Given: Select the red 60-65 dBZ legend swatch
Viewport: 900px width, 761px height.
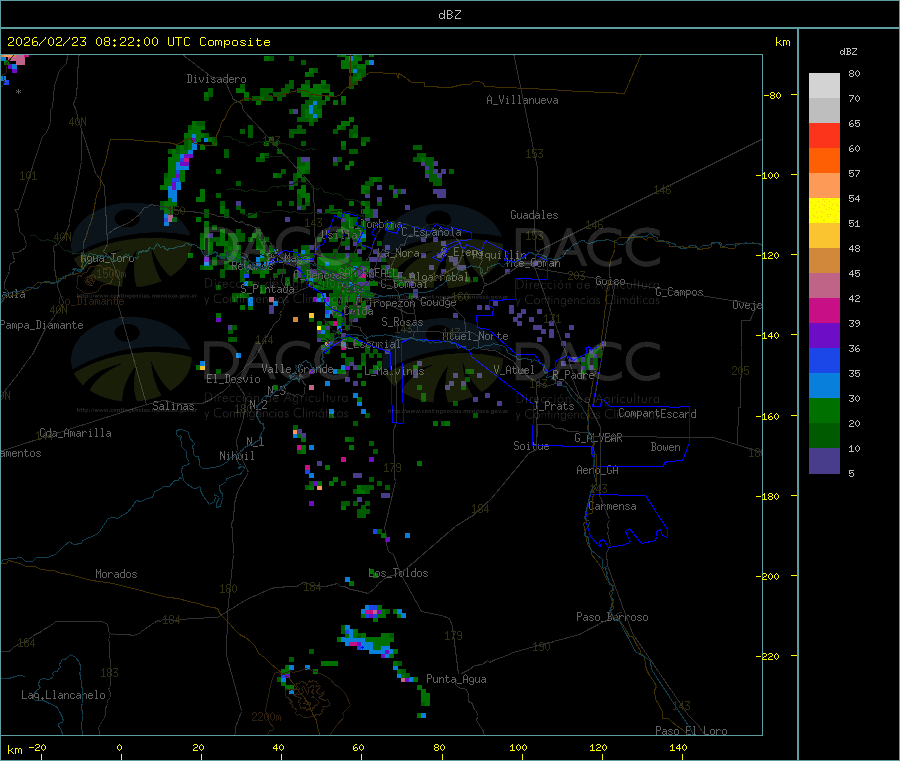Looking at the screenshot, I should point(824,135).
